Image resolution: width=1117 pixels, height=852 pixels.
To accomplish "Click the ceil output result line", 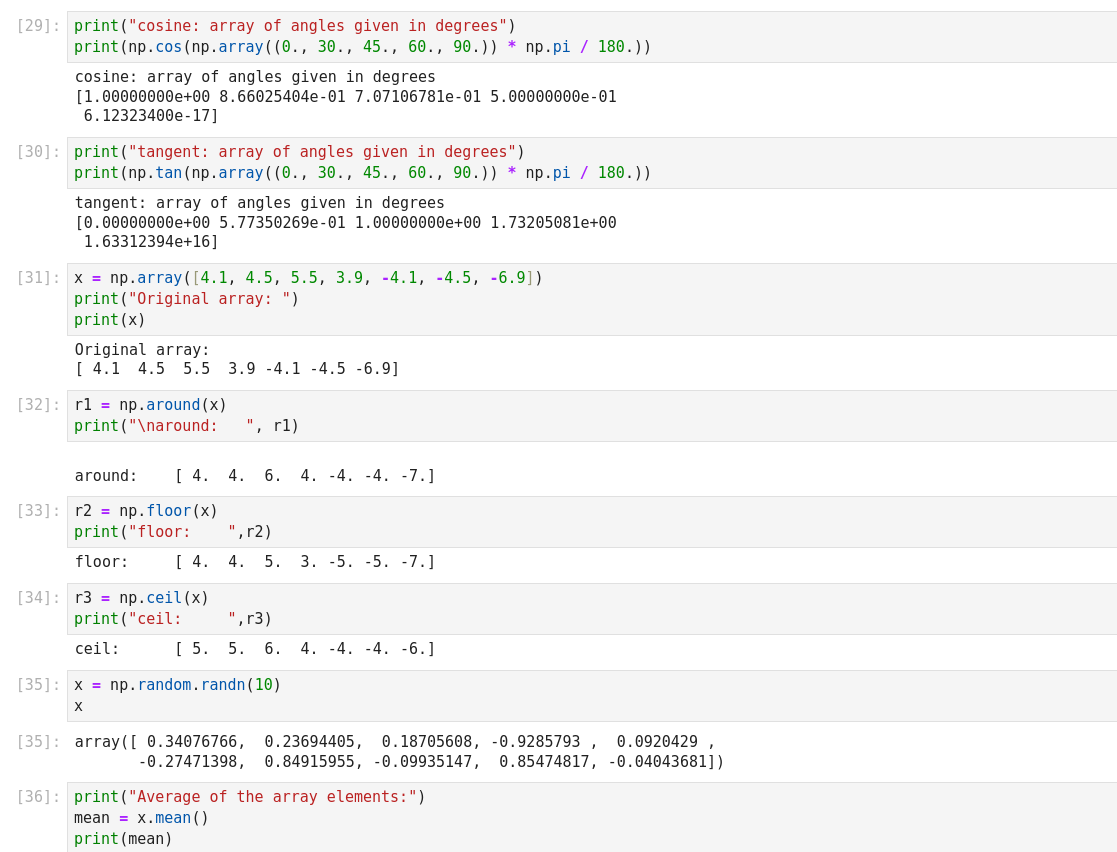I will coord(255,649).
